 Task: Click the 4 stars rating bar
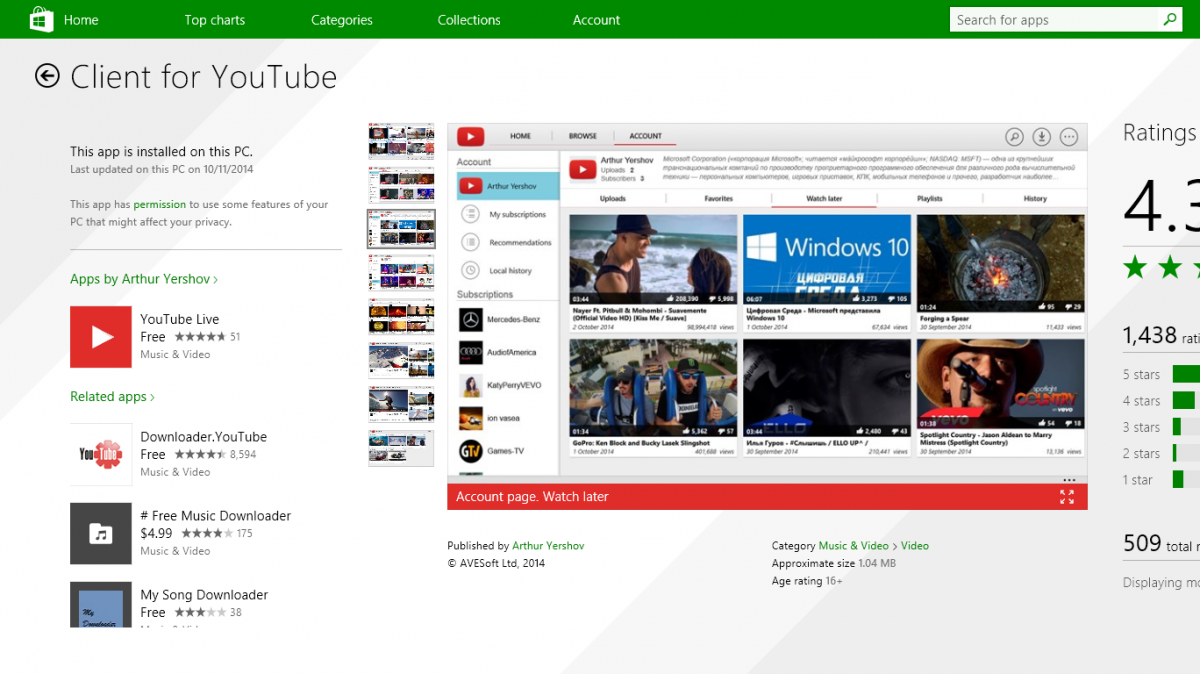click(1184, 400)
